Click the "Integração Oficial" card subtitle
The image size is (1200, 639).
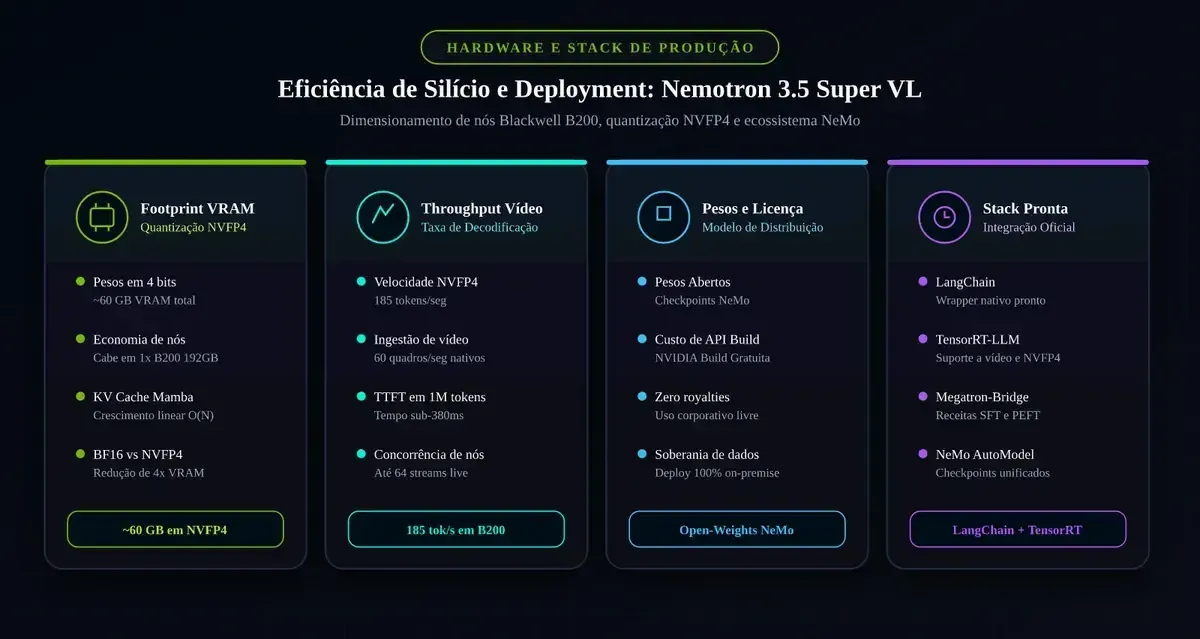click(1029, 227)
